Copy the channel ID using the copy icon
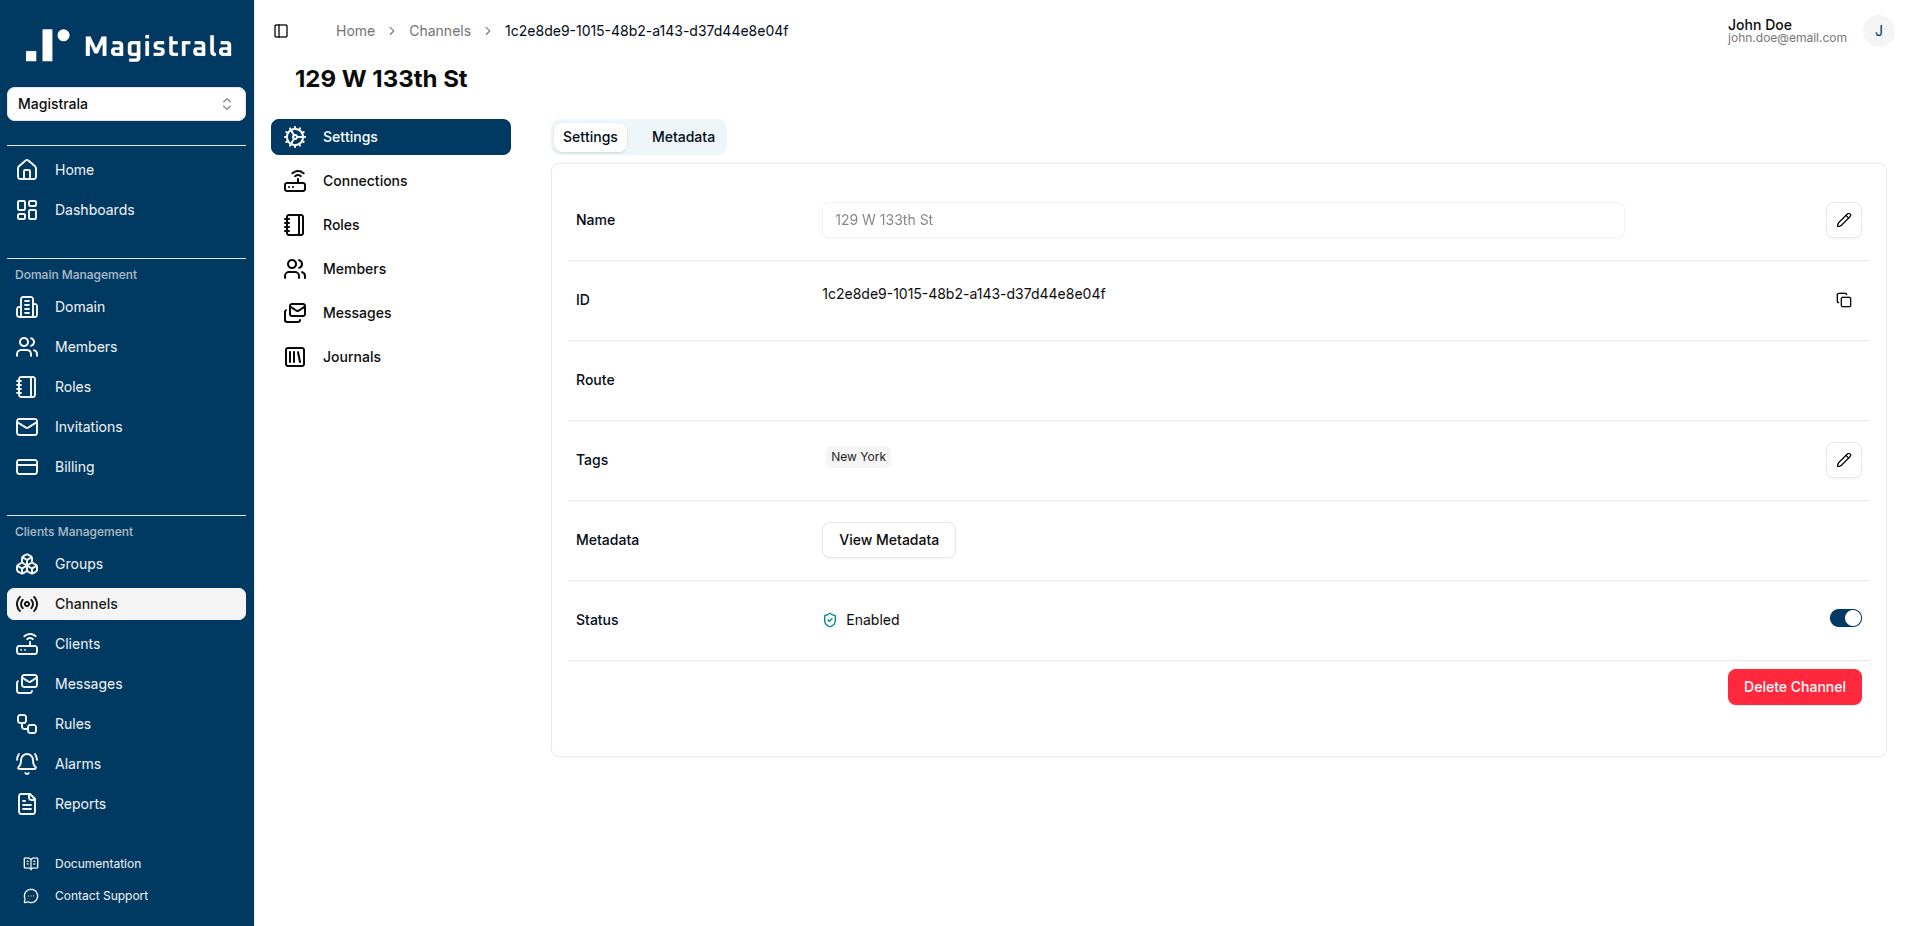The width and height of the screenshot is (1917, 926). [x=1843, y=300]
